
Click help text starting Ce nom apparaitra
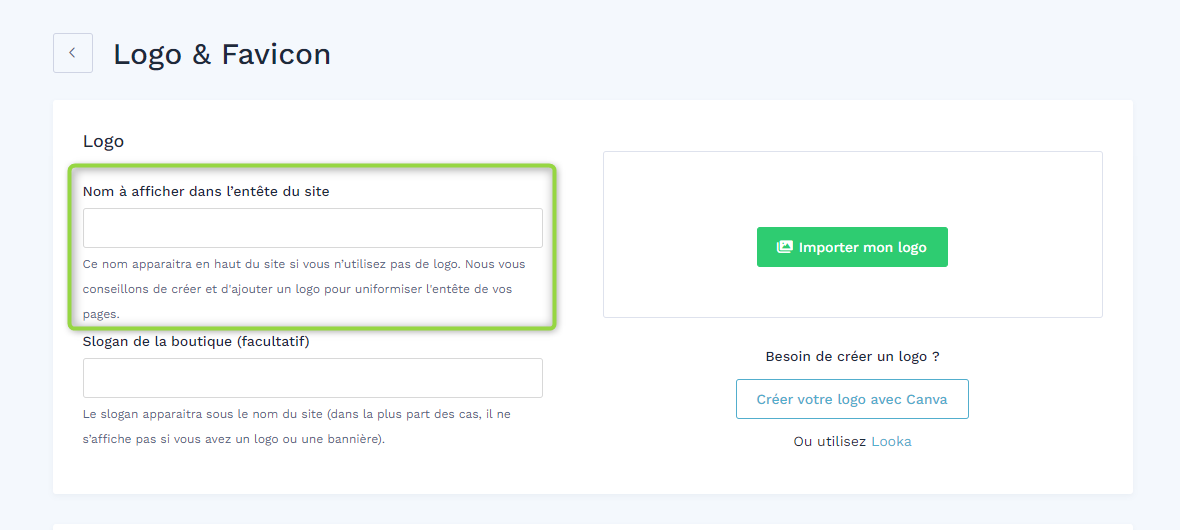[x=304, y=289]
